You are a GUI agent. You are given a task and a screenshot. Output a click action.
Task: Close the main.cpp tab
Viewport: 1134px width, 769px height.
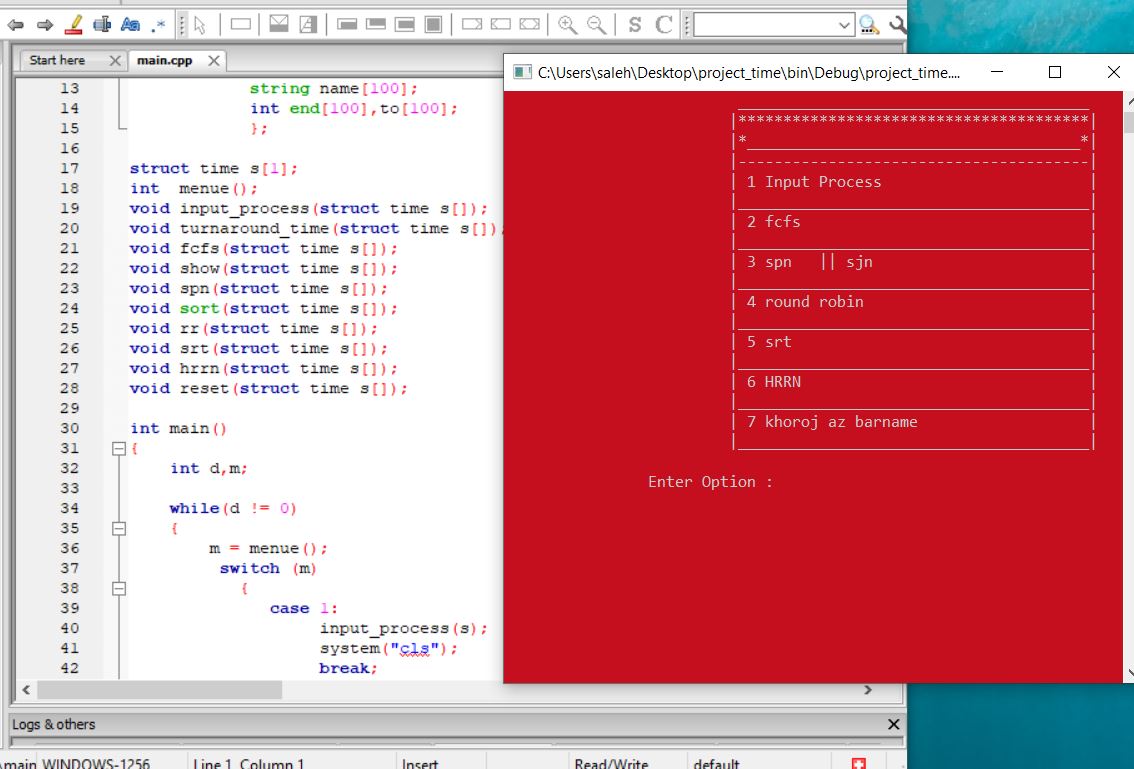213,60
